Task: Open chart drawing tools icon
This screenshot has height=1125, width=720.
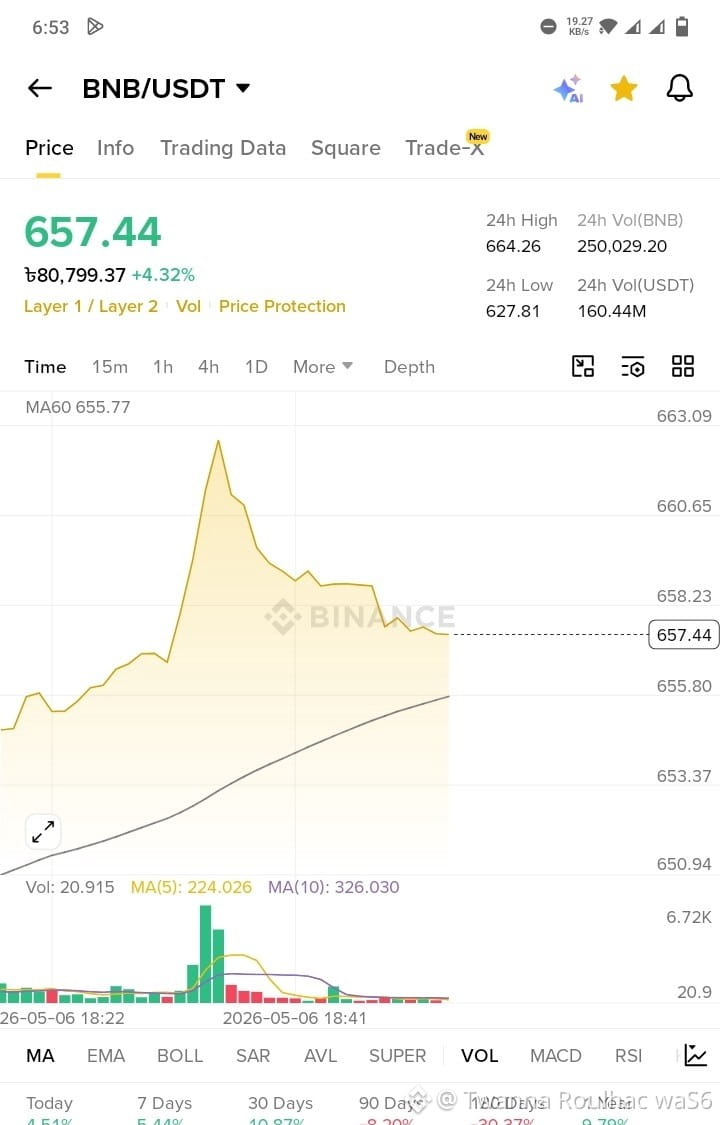Action: (x=582, y=367)
